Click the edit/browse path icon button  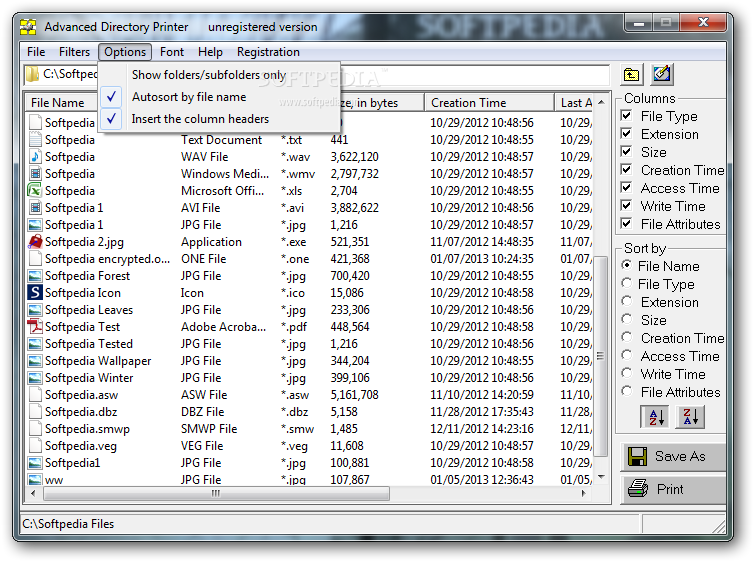pos(662,75)
